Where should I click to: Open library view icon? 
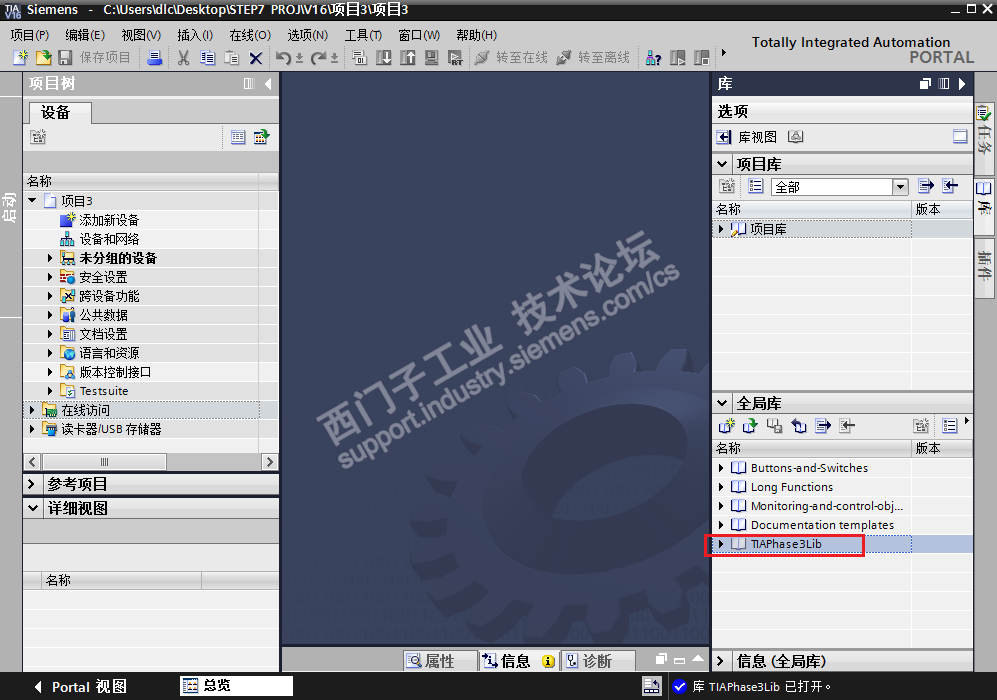click(x=724, y=137)
